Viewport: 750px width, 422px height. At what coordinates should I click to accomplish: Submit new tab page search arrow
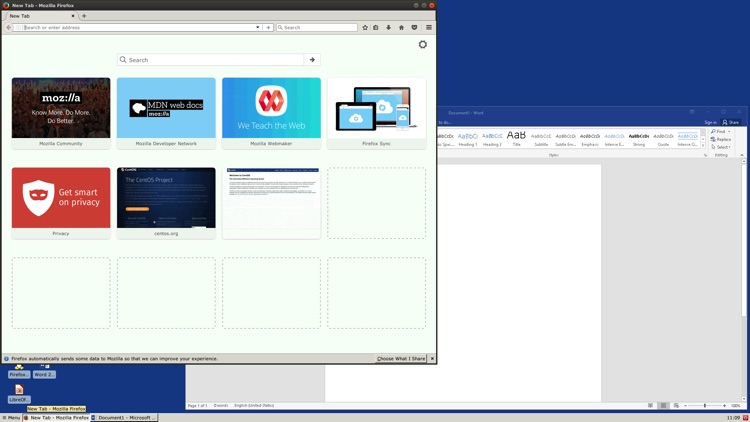click(x=312, y=60)
